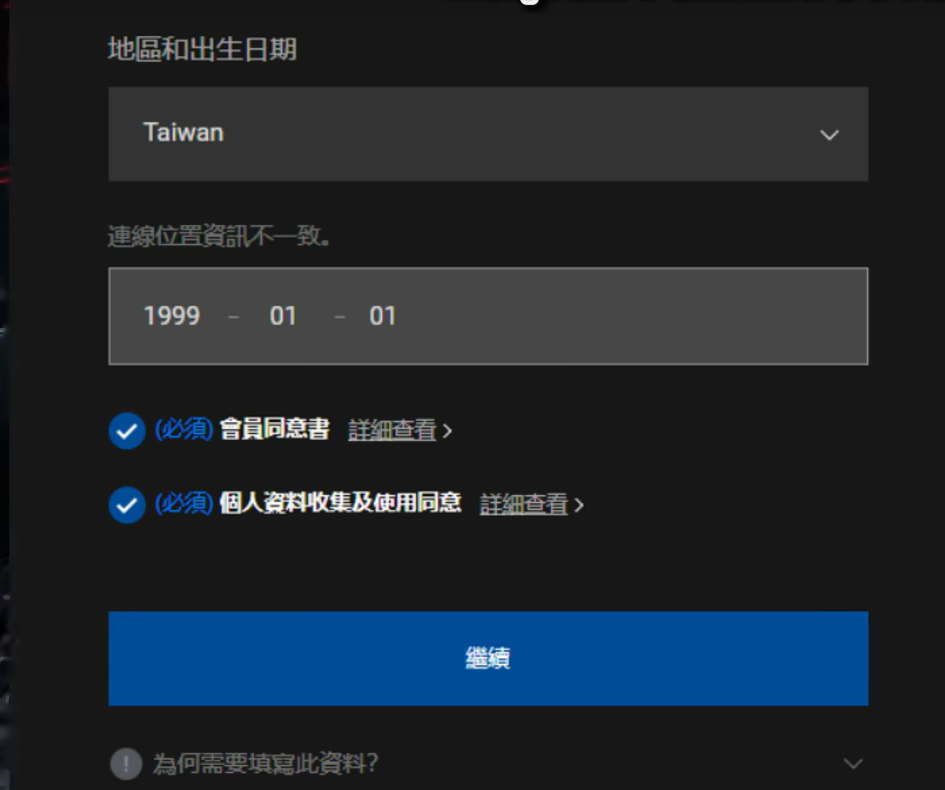Select the birth day 01 field

pyautogui.click(x=382, y=316)
